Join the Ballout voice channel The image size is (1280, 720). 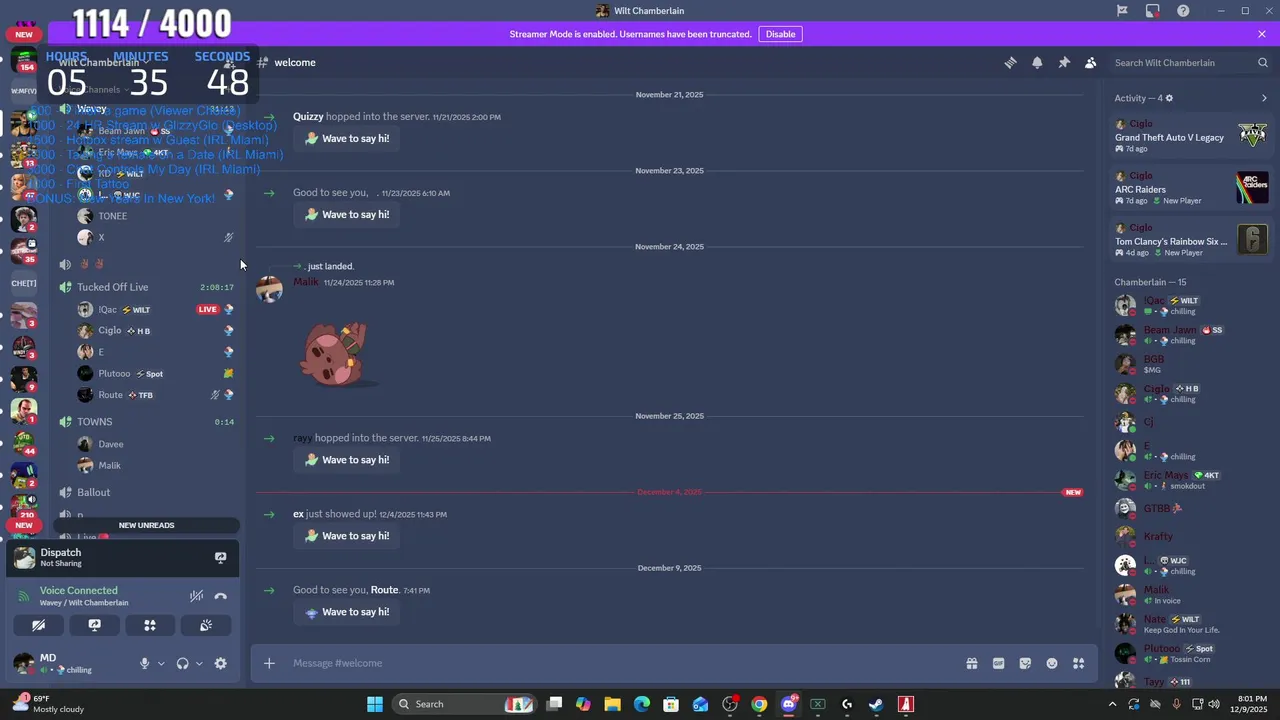click(x=146, y=492)
